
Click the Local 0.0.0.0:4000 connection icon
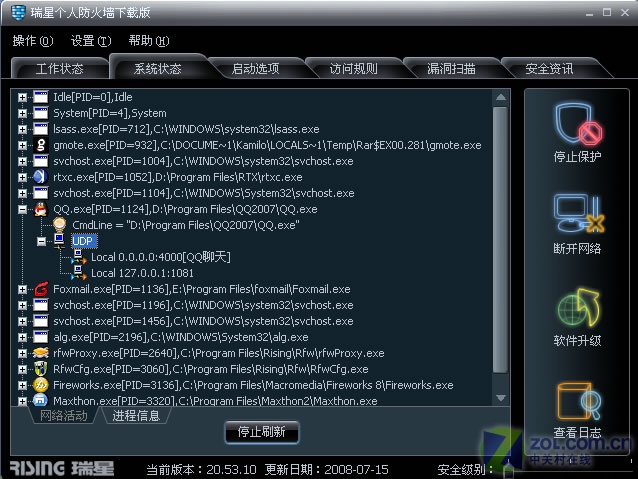point(78,257)
